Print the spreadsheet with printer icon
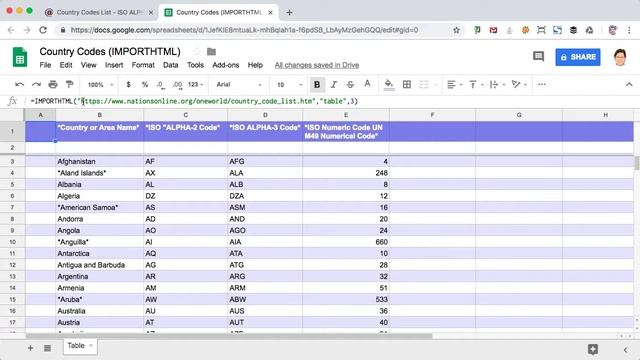 pyautogui.click(x=53, y=84)
